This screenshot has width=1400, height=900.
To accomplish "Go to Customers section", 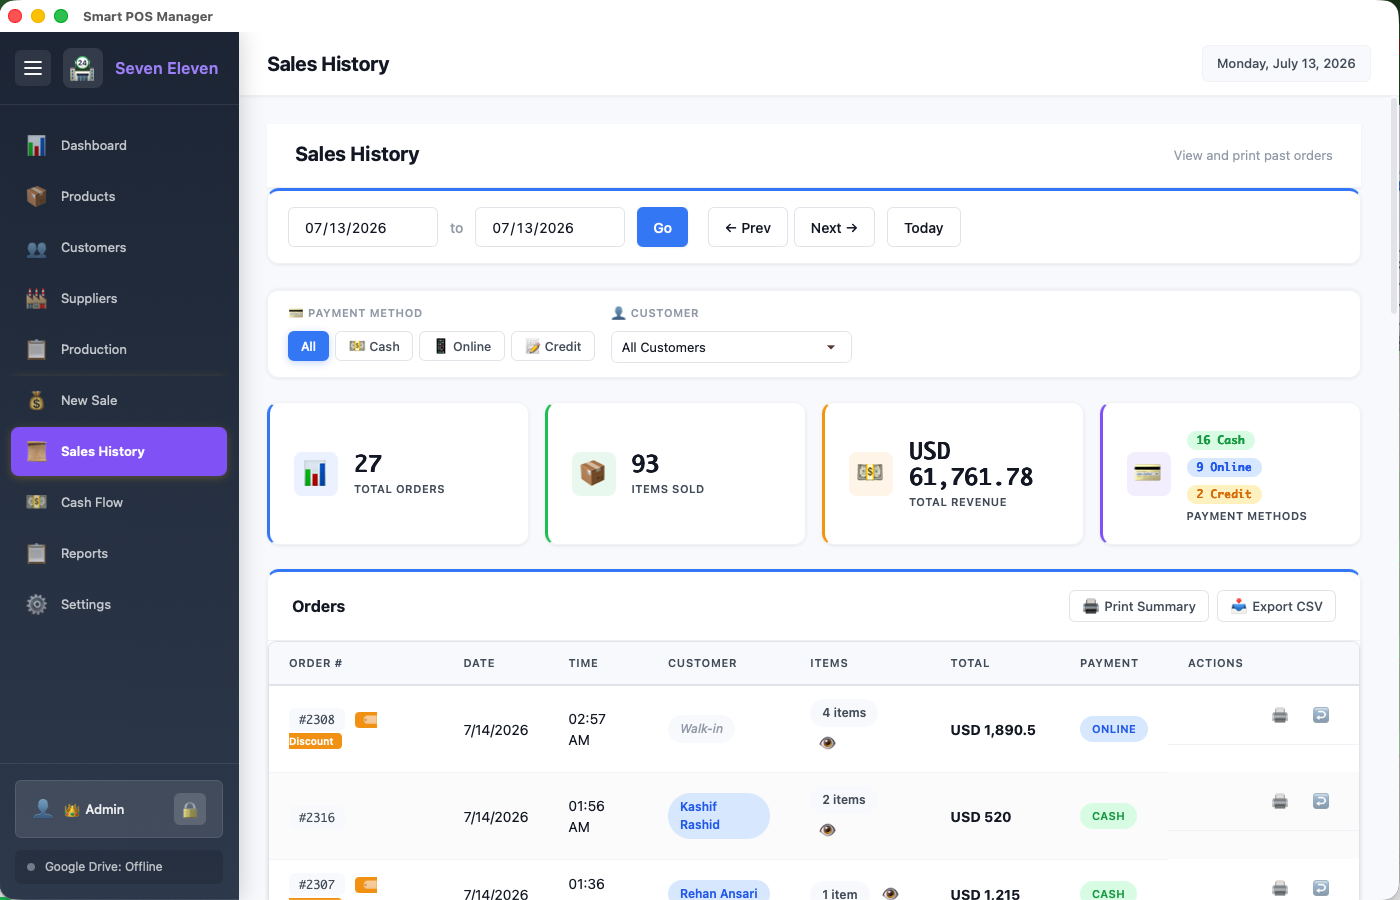I will (119, 247).
